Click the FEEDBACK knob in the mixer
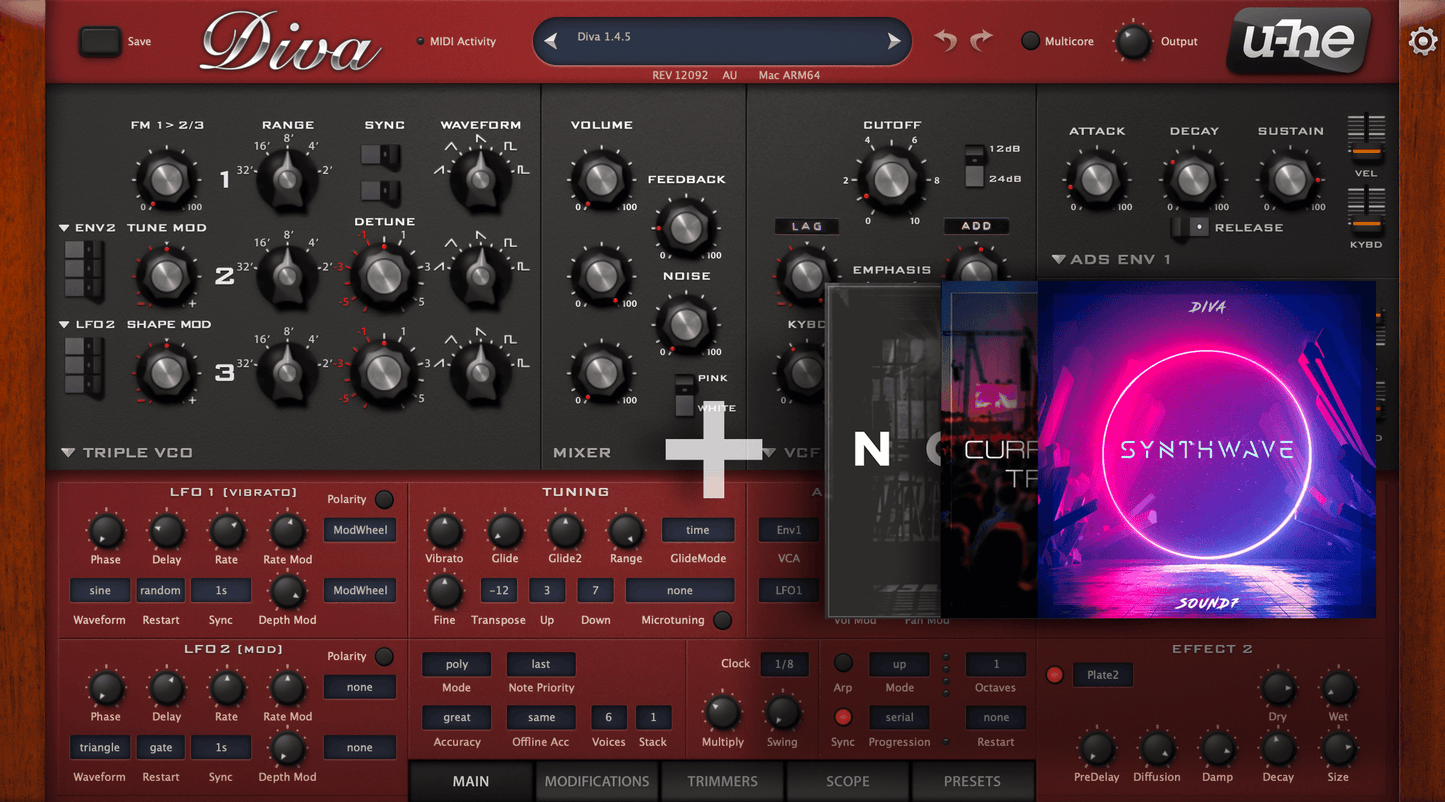Screen dimensions: 1445x802 pos(686,227)
